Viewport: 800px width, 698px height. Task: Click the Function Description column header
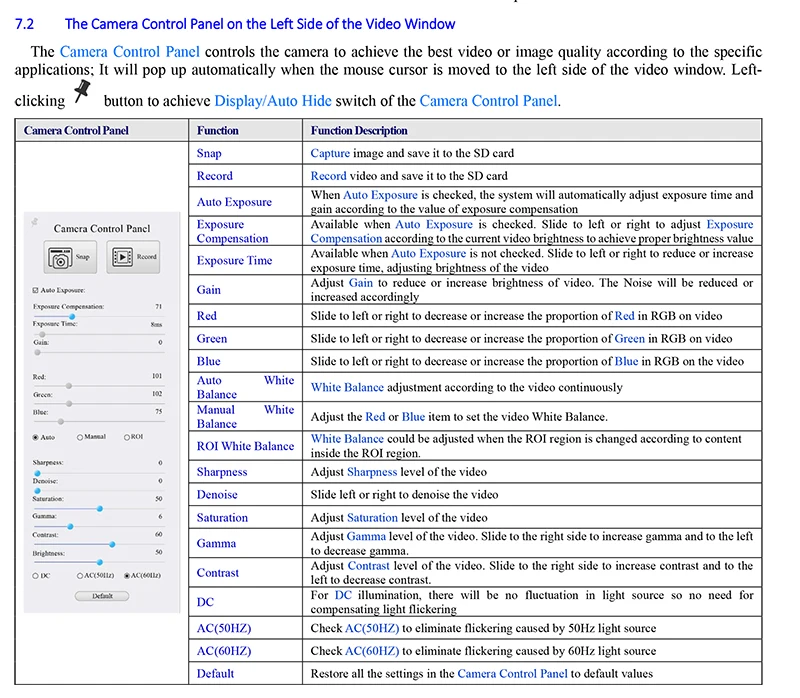359,131
